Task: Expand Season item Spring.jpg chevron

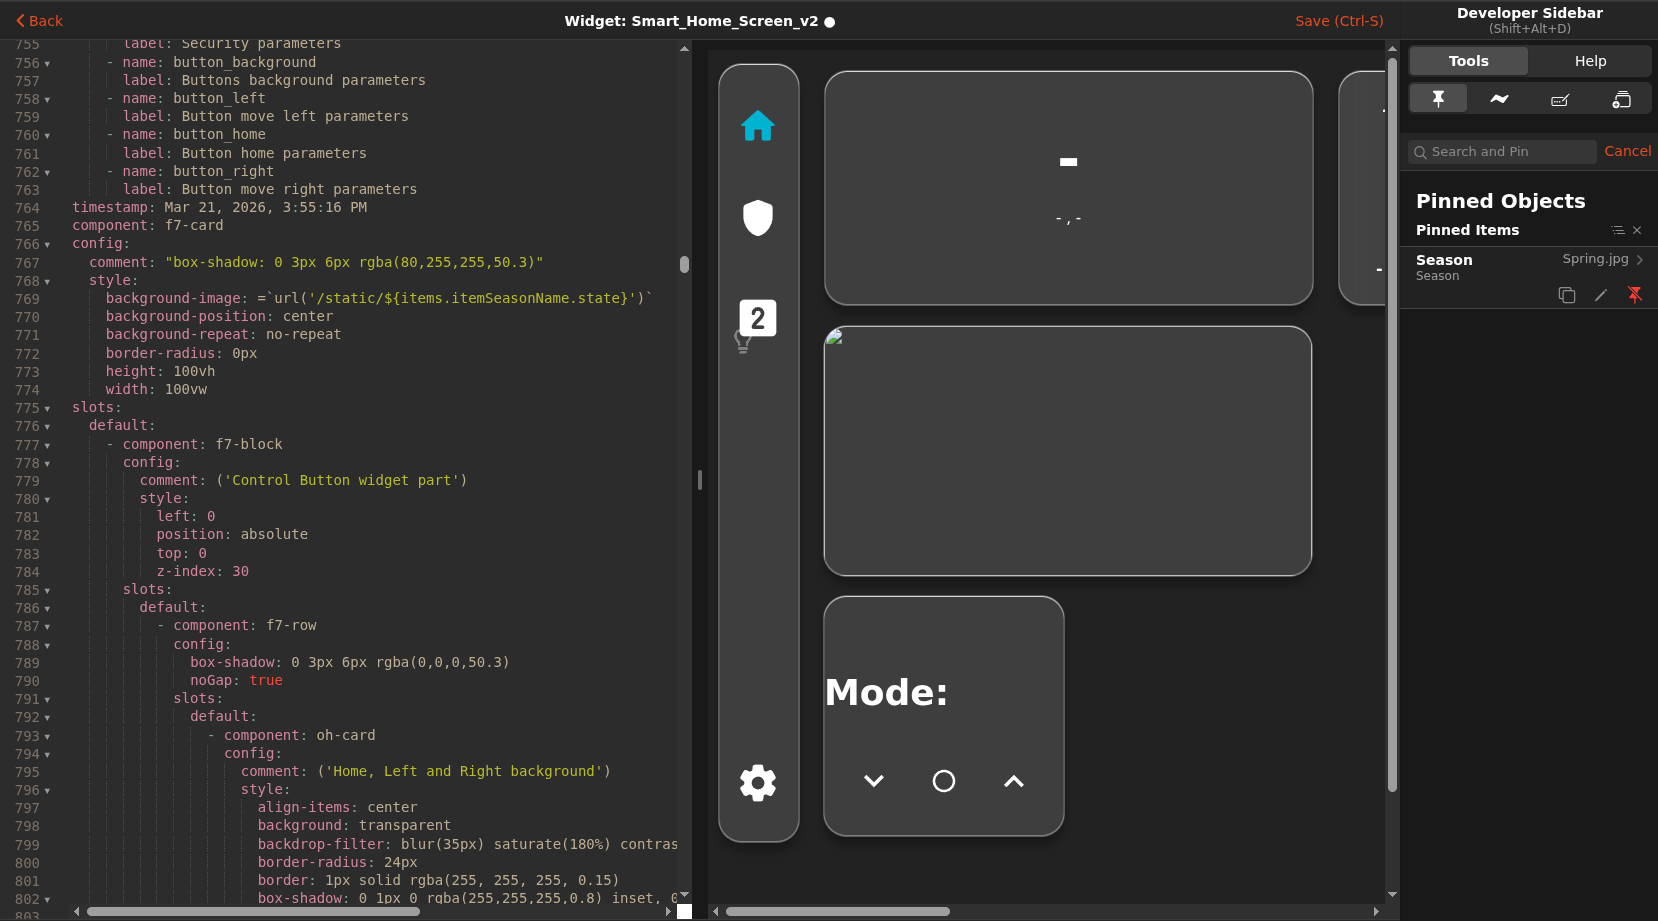Action: (1640, 259)
